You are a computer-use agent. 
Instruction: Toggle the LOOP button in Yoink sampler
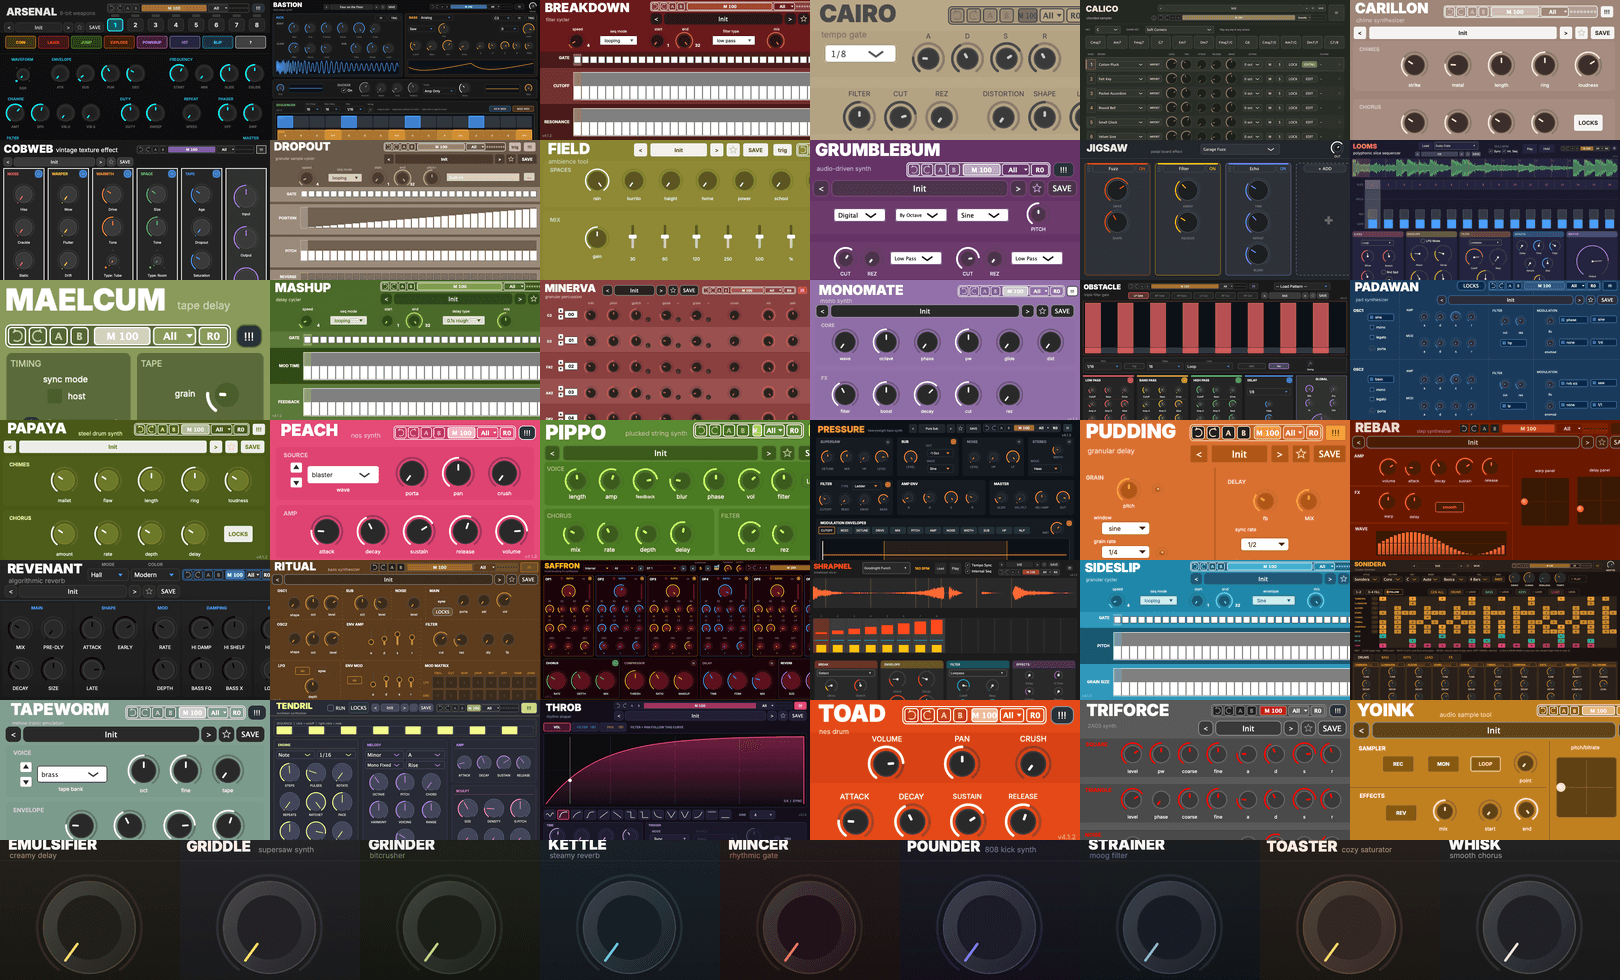point(1485,764)
